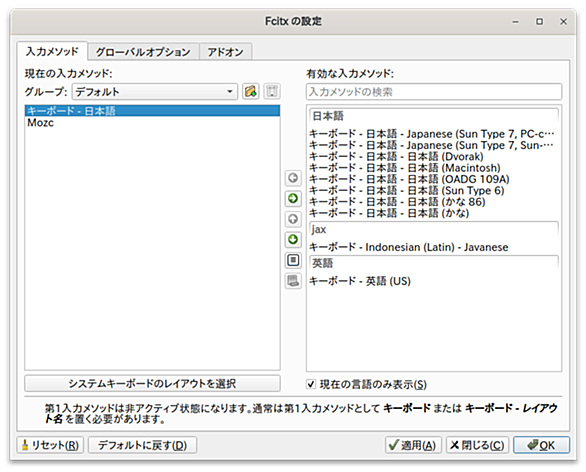The height and width of the screenshot is (472, 586).
Task: Move selected input method up
Action: 293,219
